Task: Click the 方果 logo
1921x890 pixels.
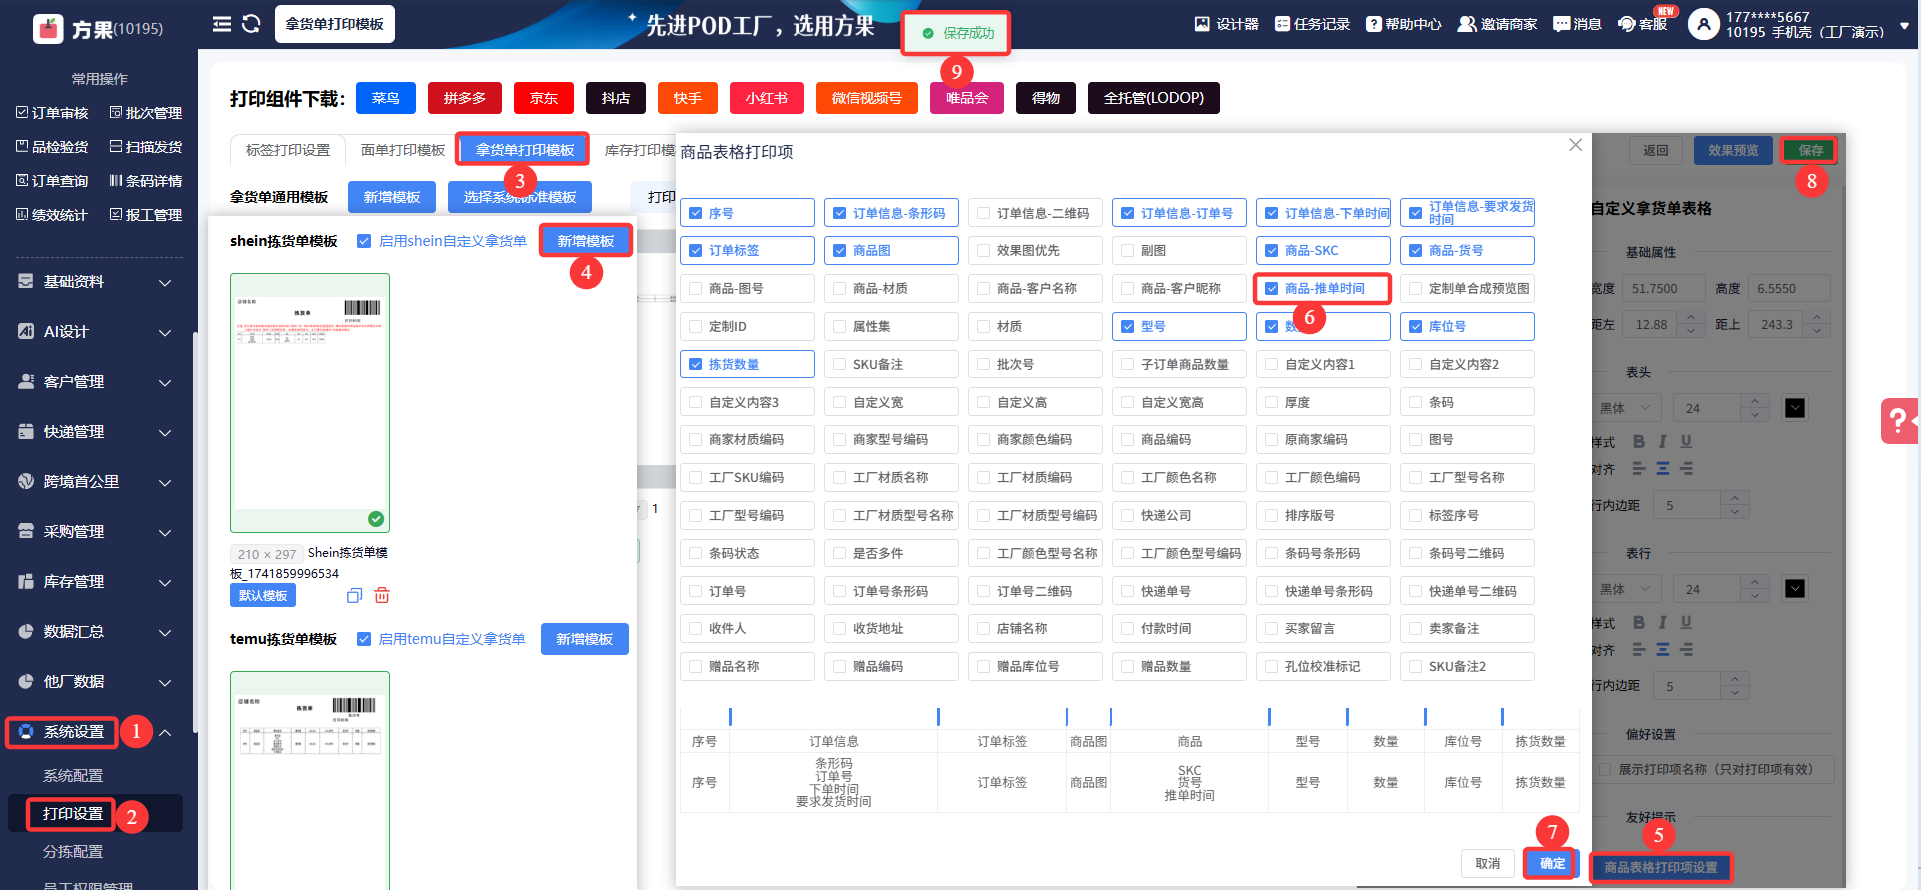Action: [x=48, y=29]
